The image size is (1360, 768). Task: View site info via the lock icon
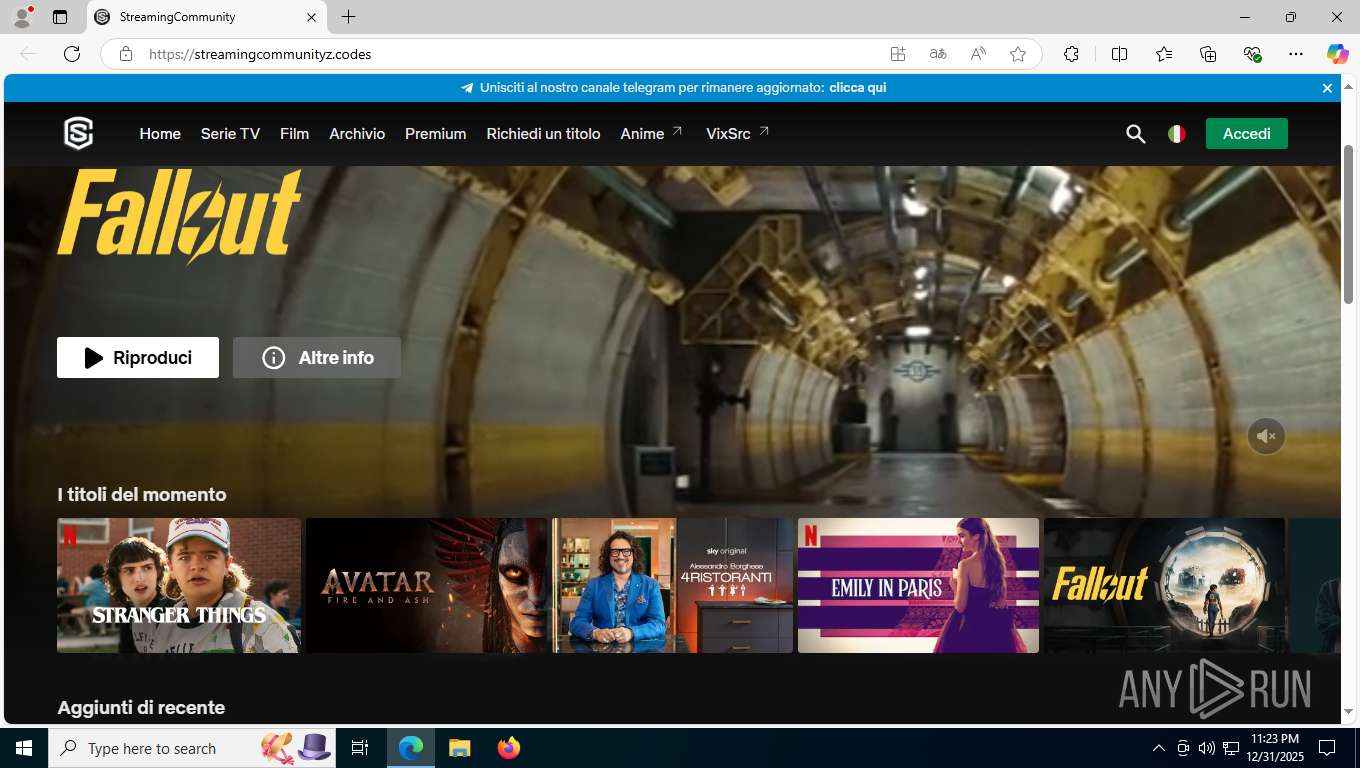tap(126, 54)
